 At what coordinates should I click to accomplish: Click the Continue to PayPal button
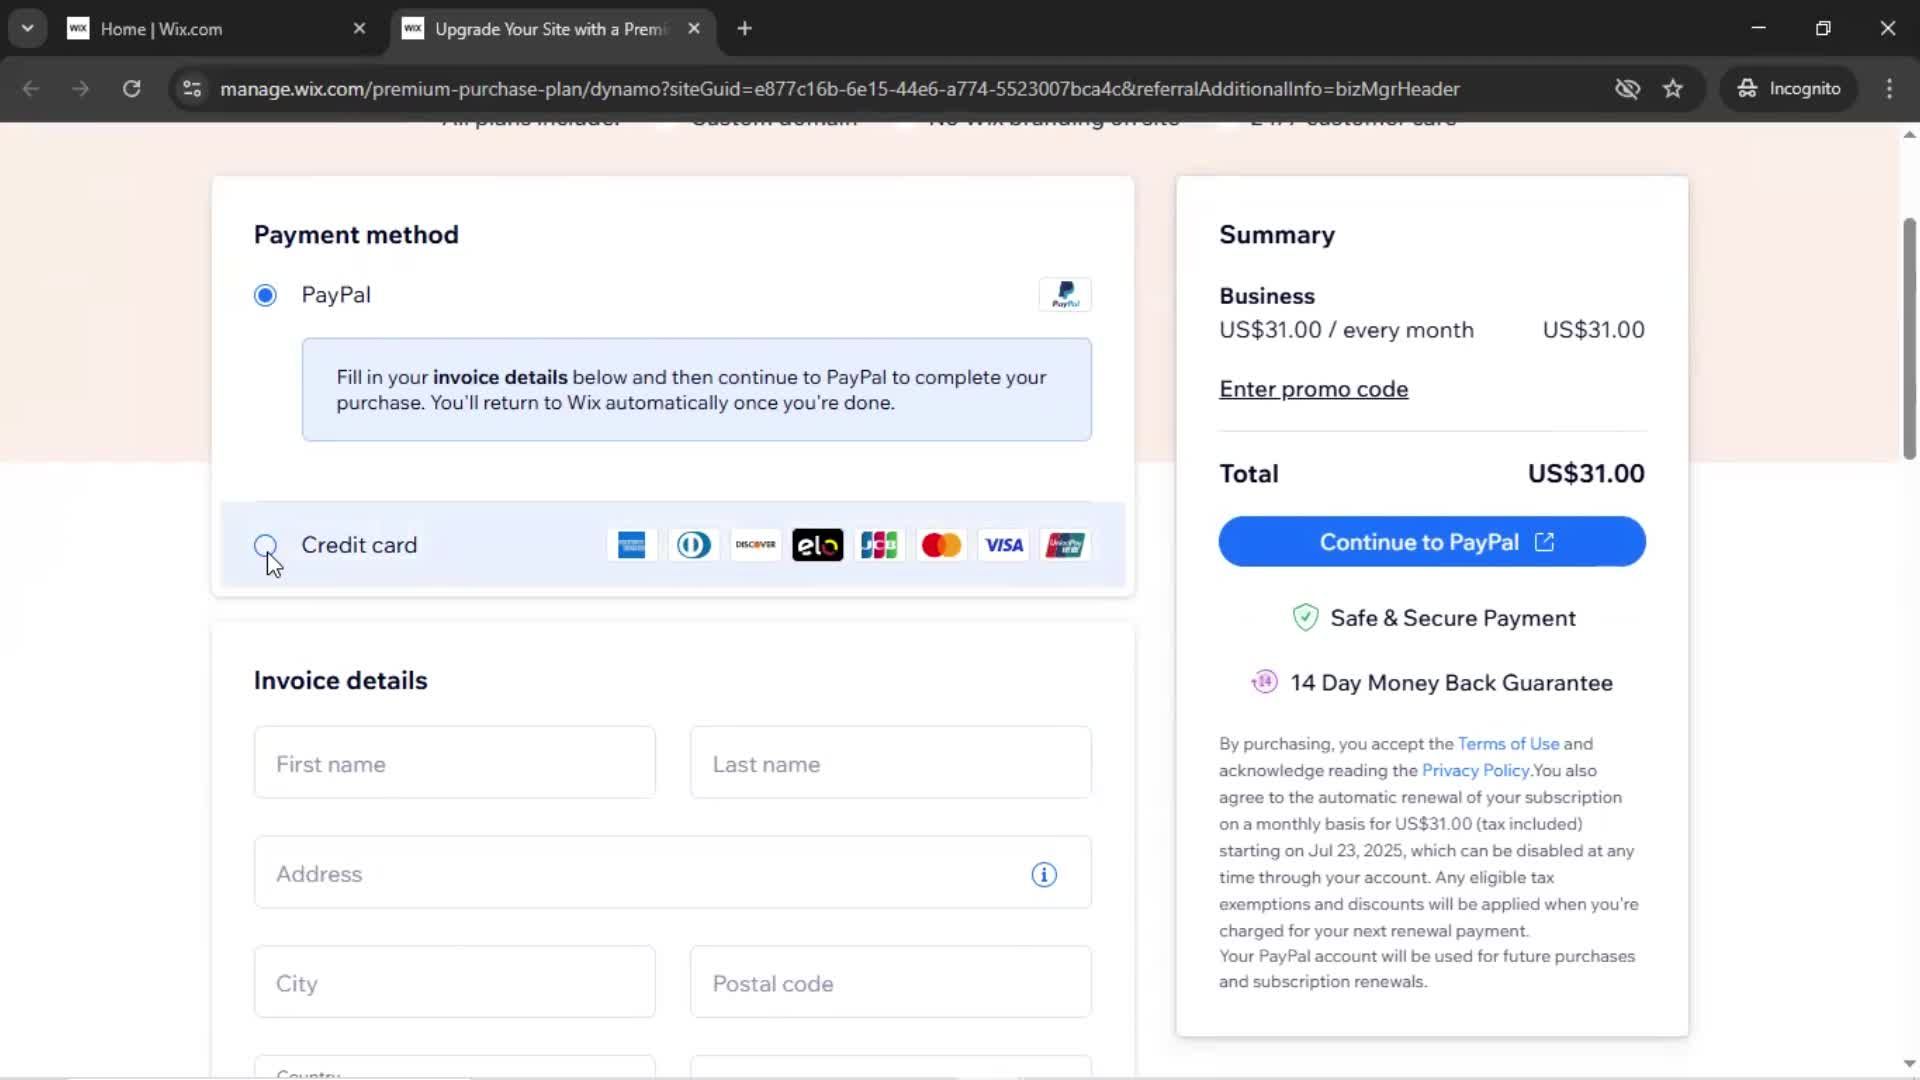coord(1432,542)
